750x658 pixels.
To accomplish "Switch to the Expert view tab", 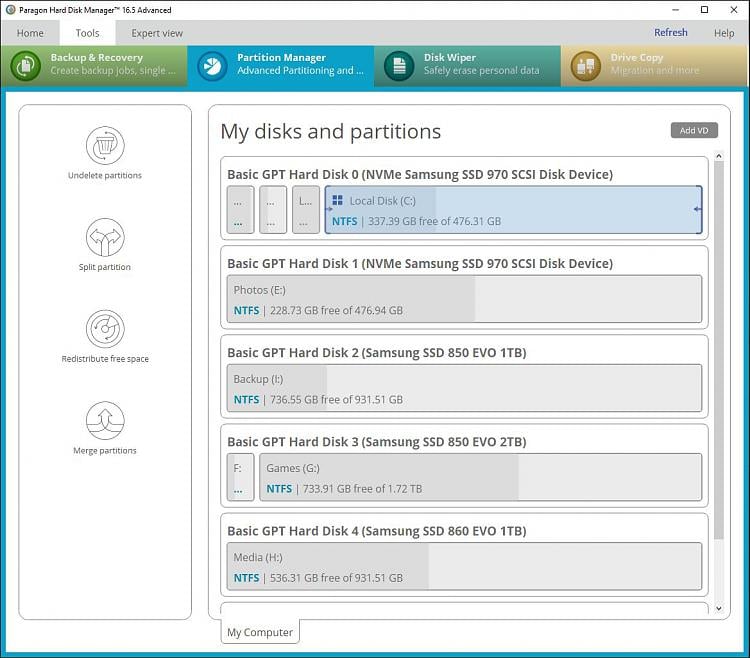I will pyautogui.click(x=157, y=33).
